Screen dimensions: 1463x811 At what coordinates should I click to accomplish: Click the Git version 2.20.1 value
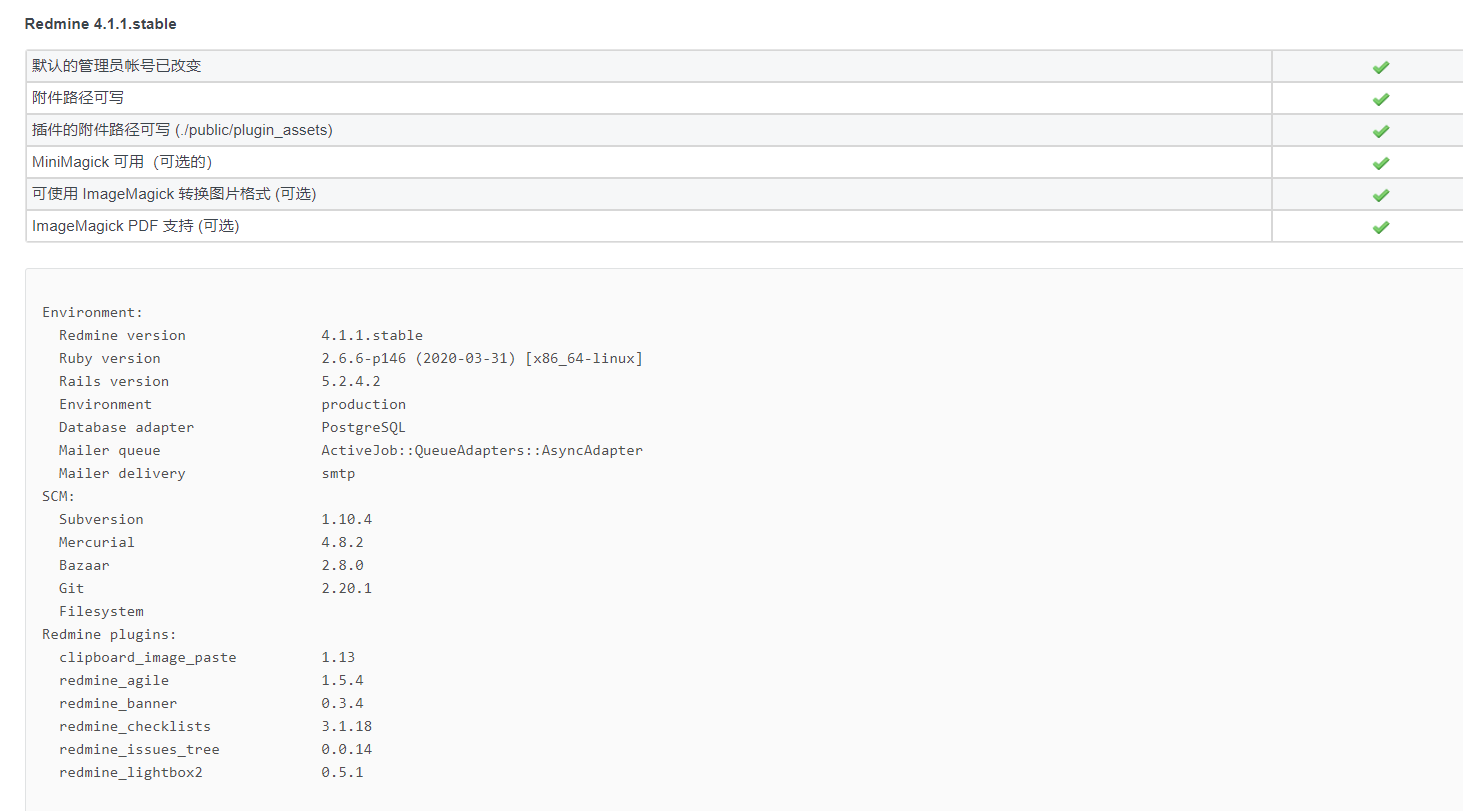point(346,588)
